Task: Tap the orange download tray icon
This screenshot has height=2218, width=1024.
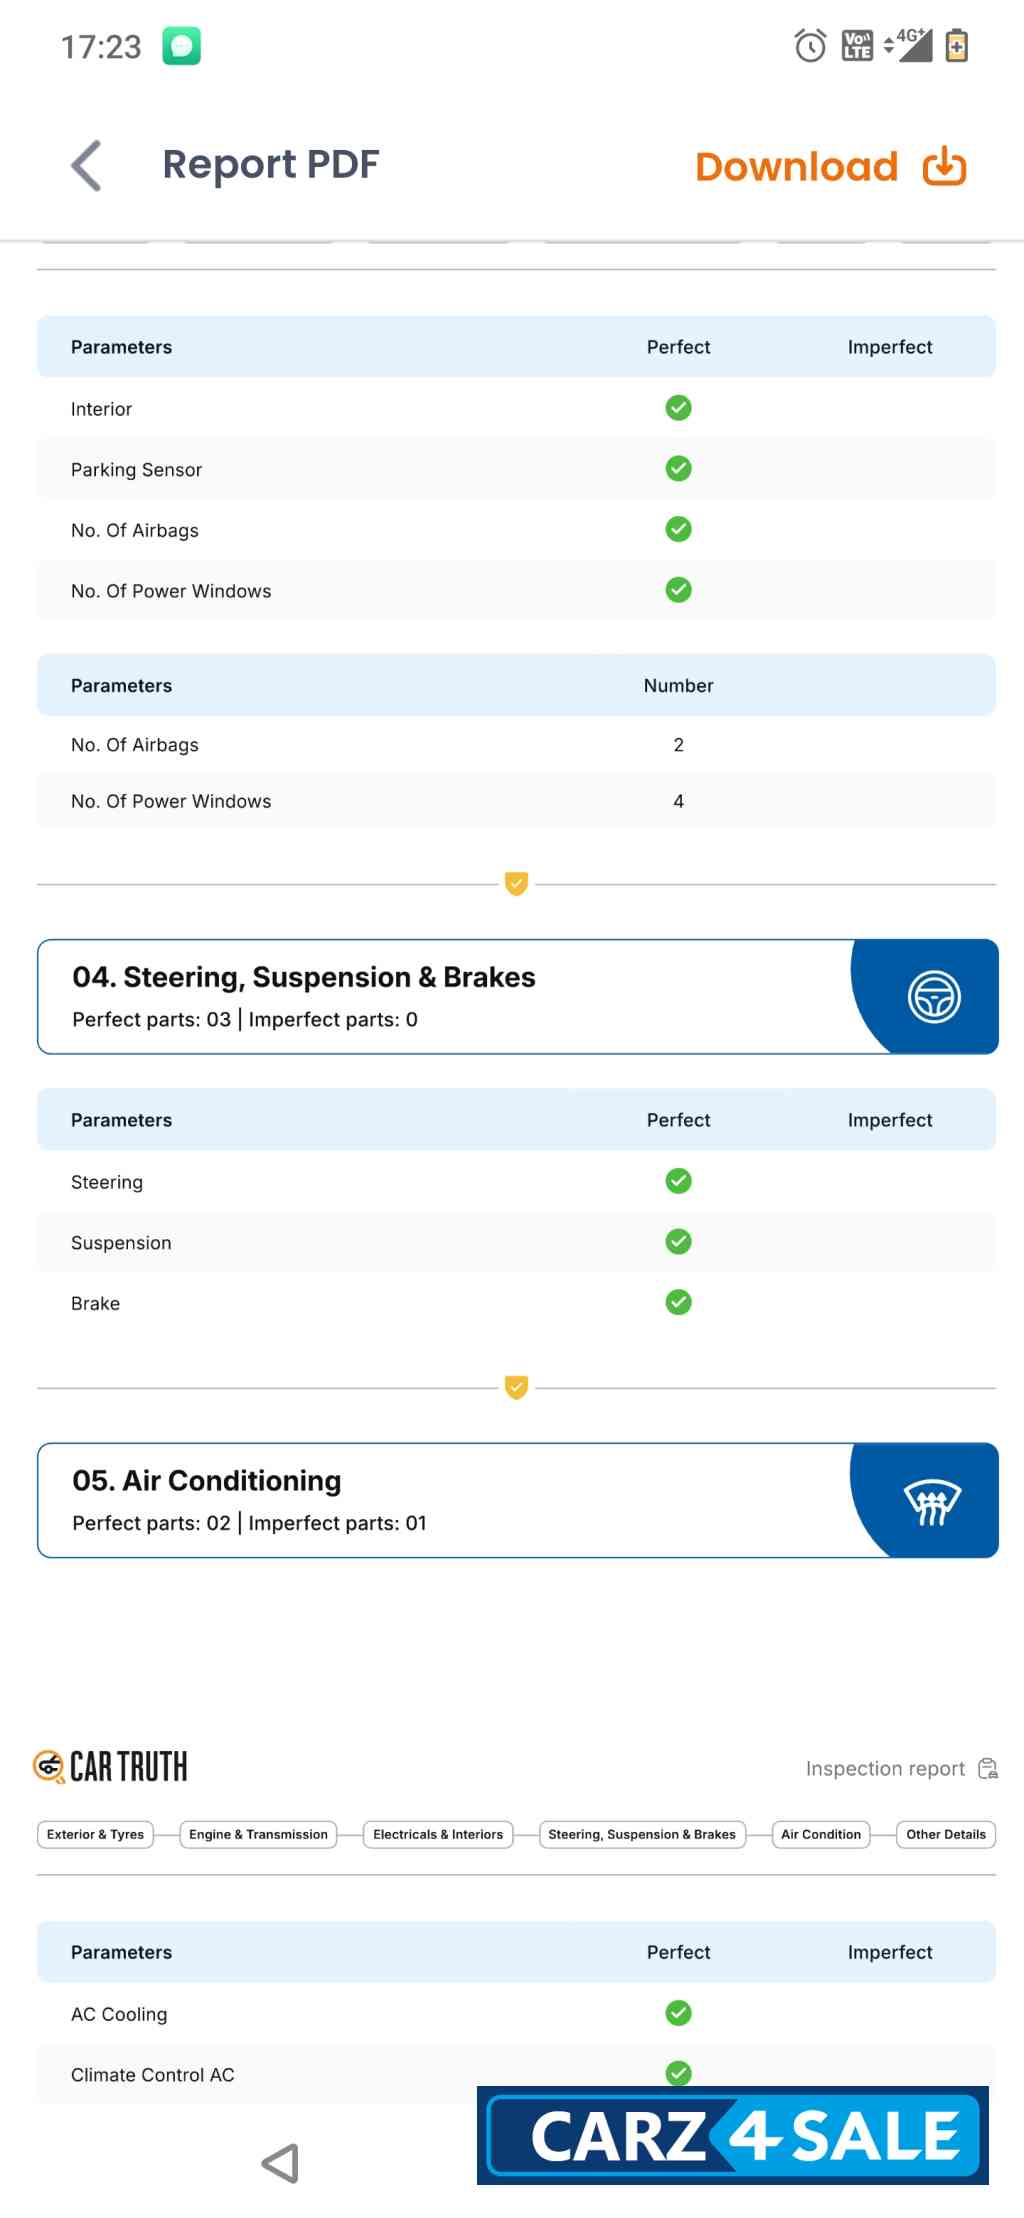Action: tap(944, 167)
